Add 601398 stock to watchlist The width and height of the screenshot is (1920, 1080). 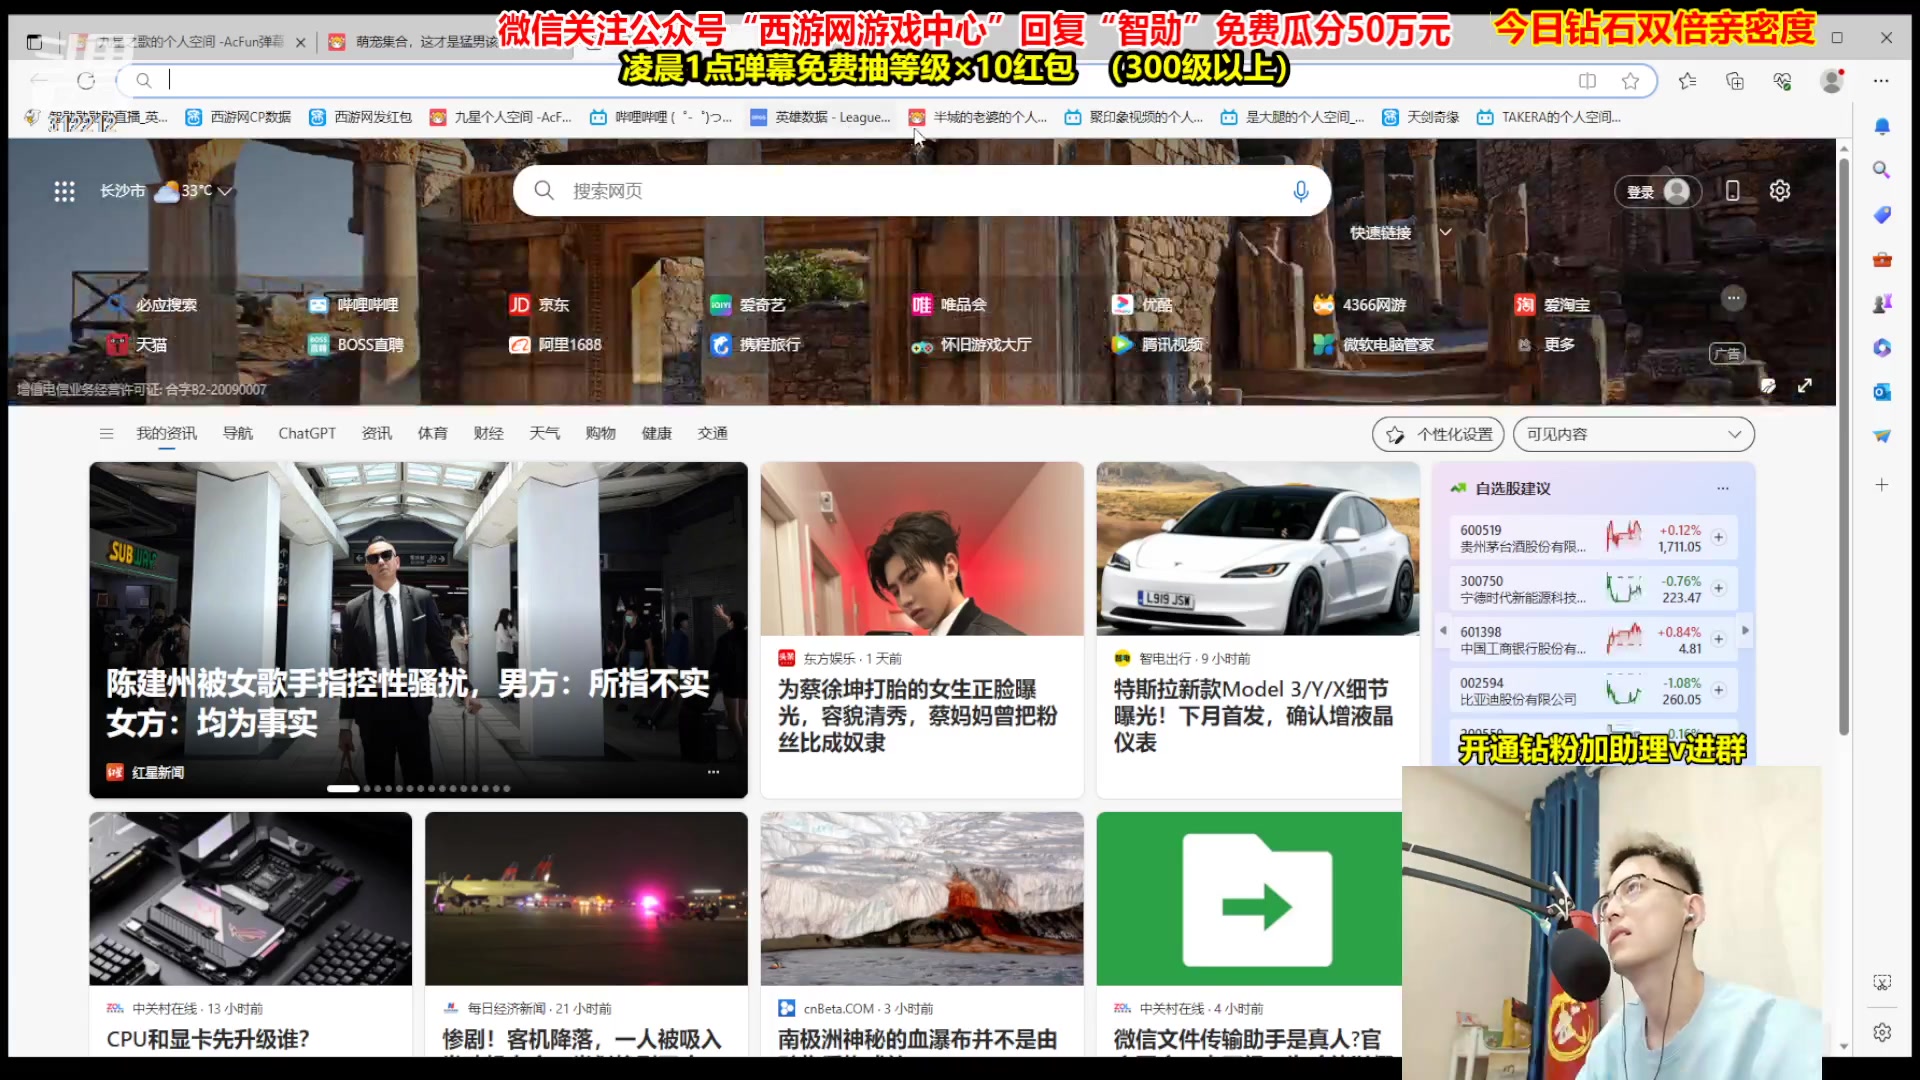tap(1719, 640)
